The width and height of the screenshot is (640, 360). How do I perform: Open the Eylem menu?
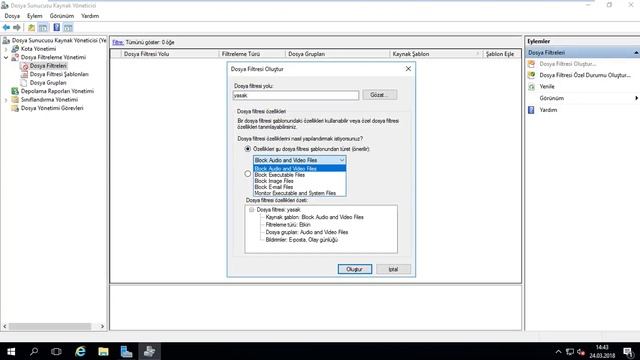point(35,16)
